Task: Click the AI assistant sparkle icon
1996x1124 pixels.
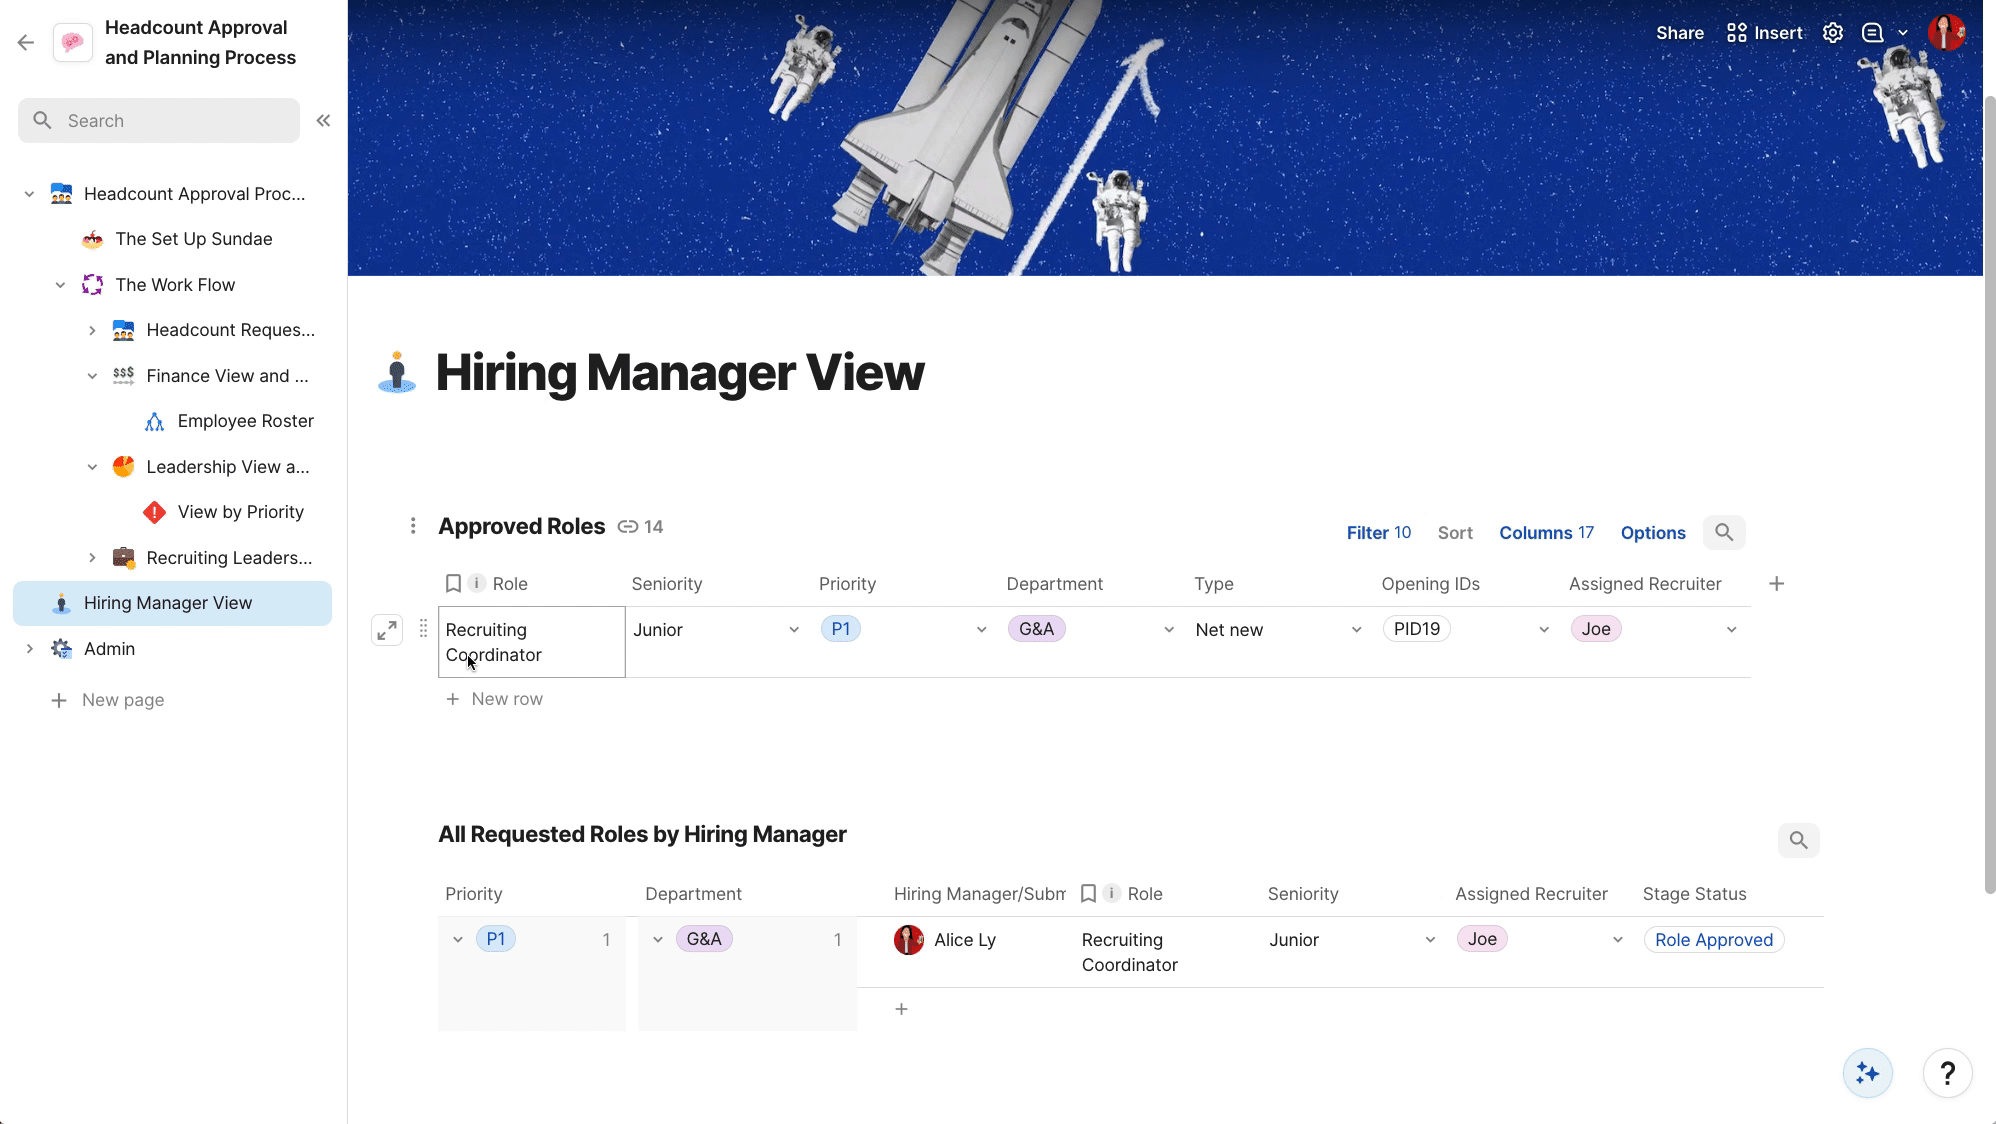Action: 1866,1073
